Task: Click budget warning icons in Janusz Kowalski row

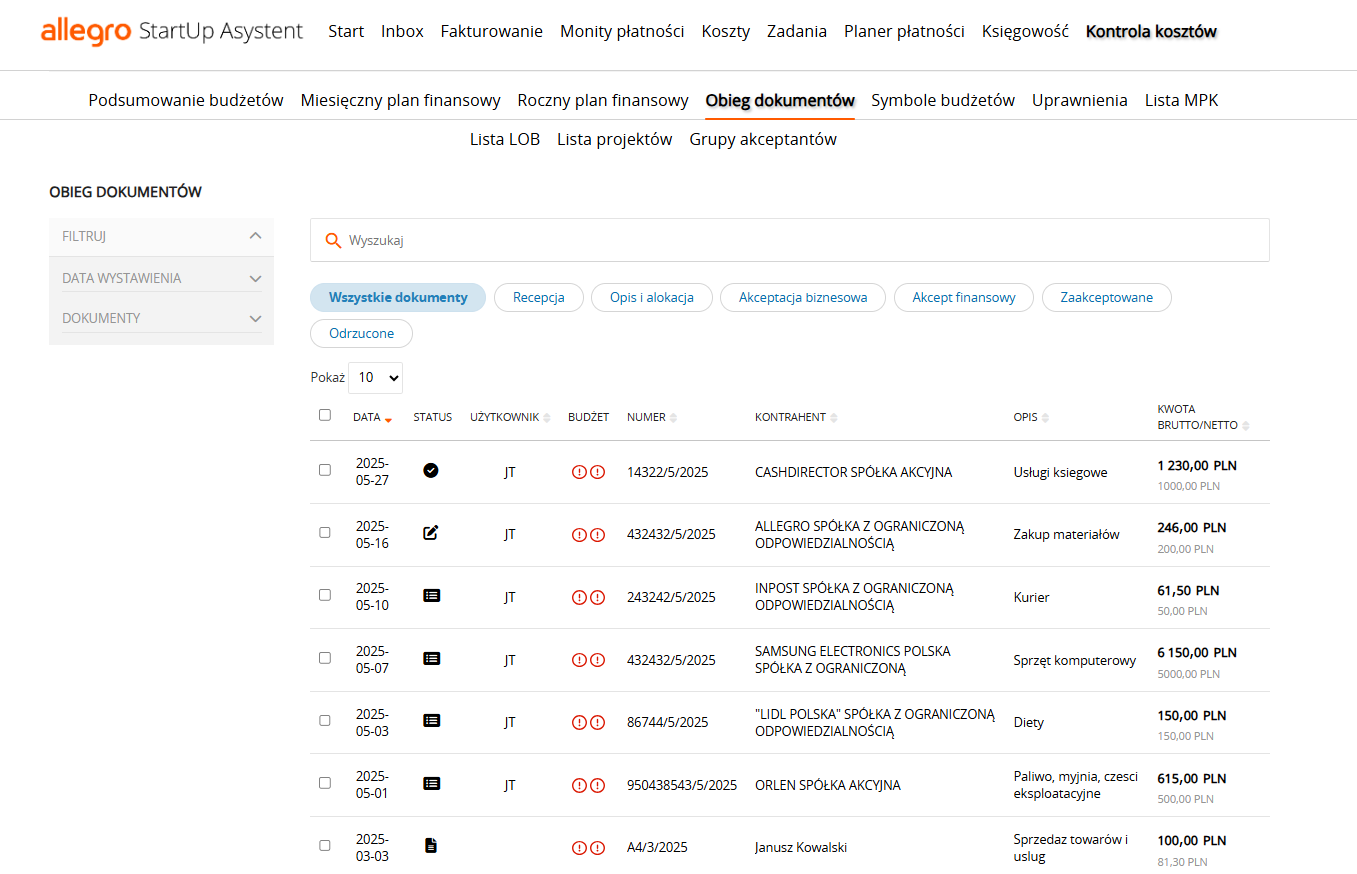Action: 588,847
